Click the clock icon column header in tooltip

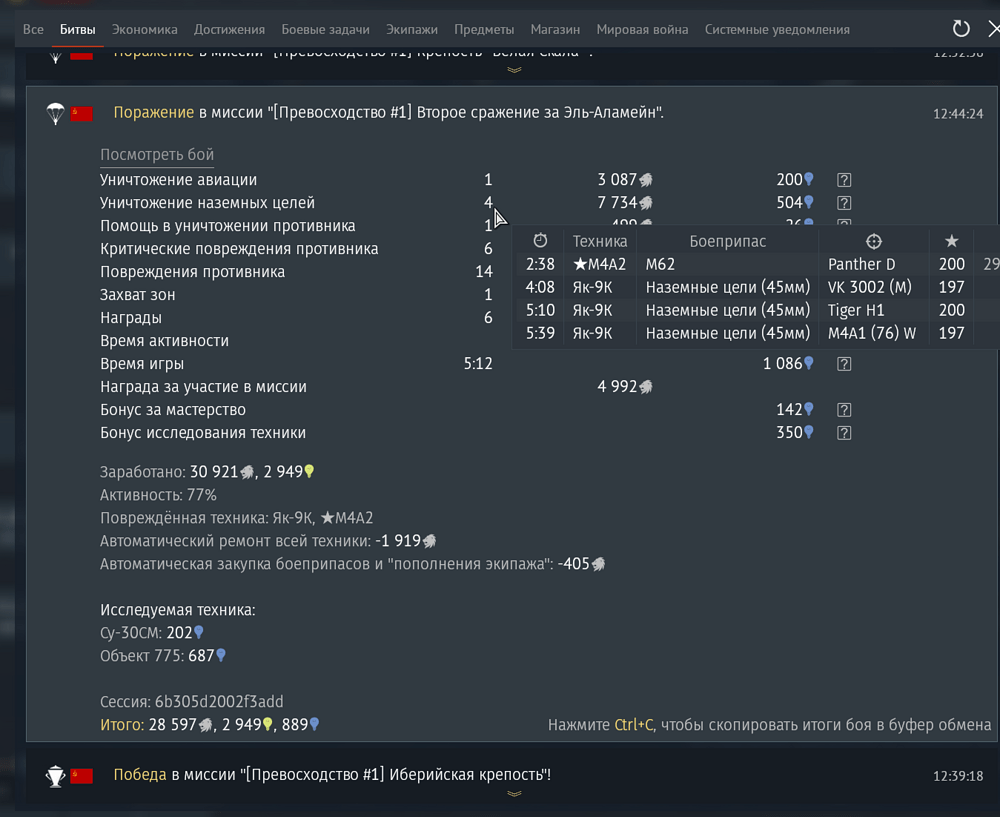coord(540,240)
